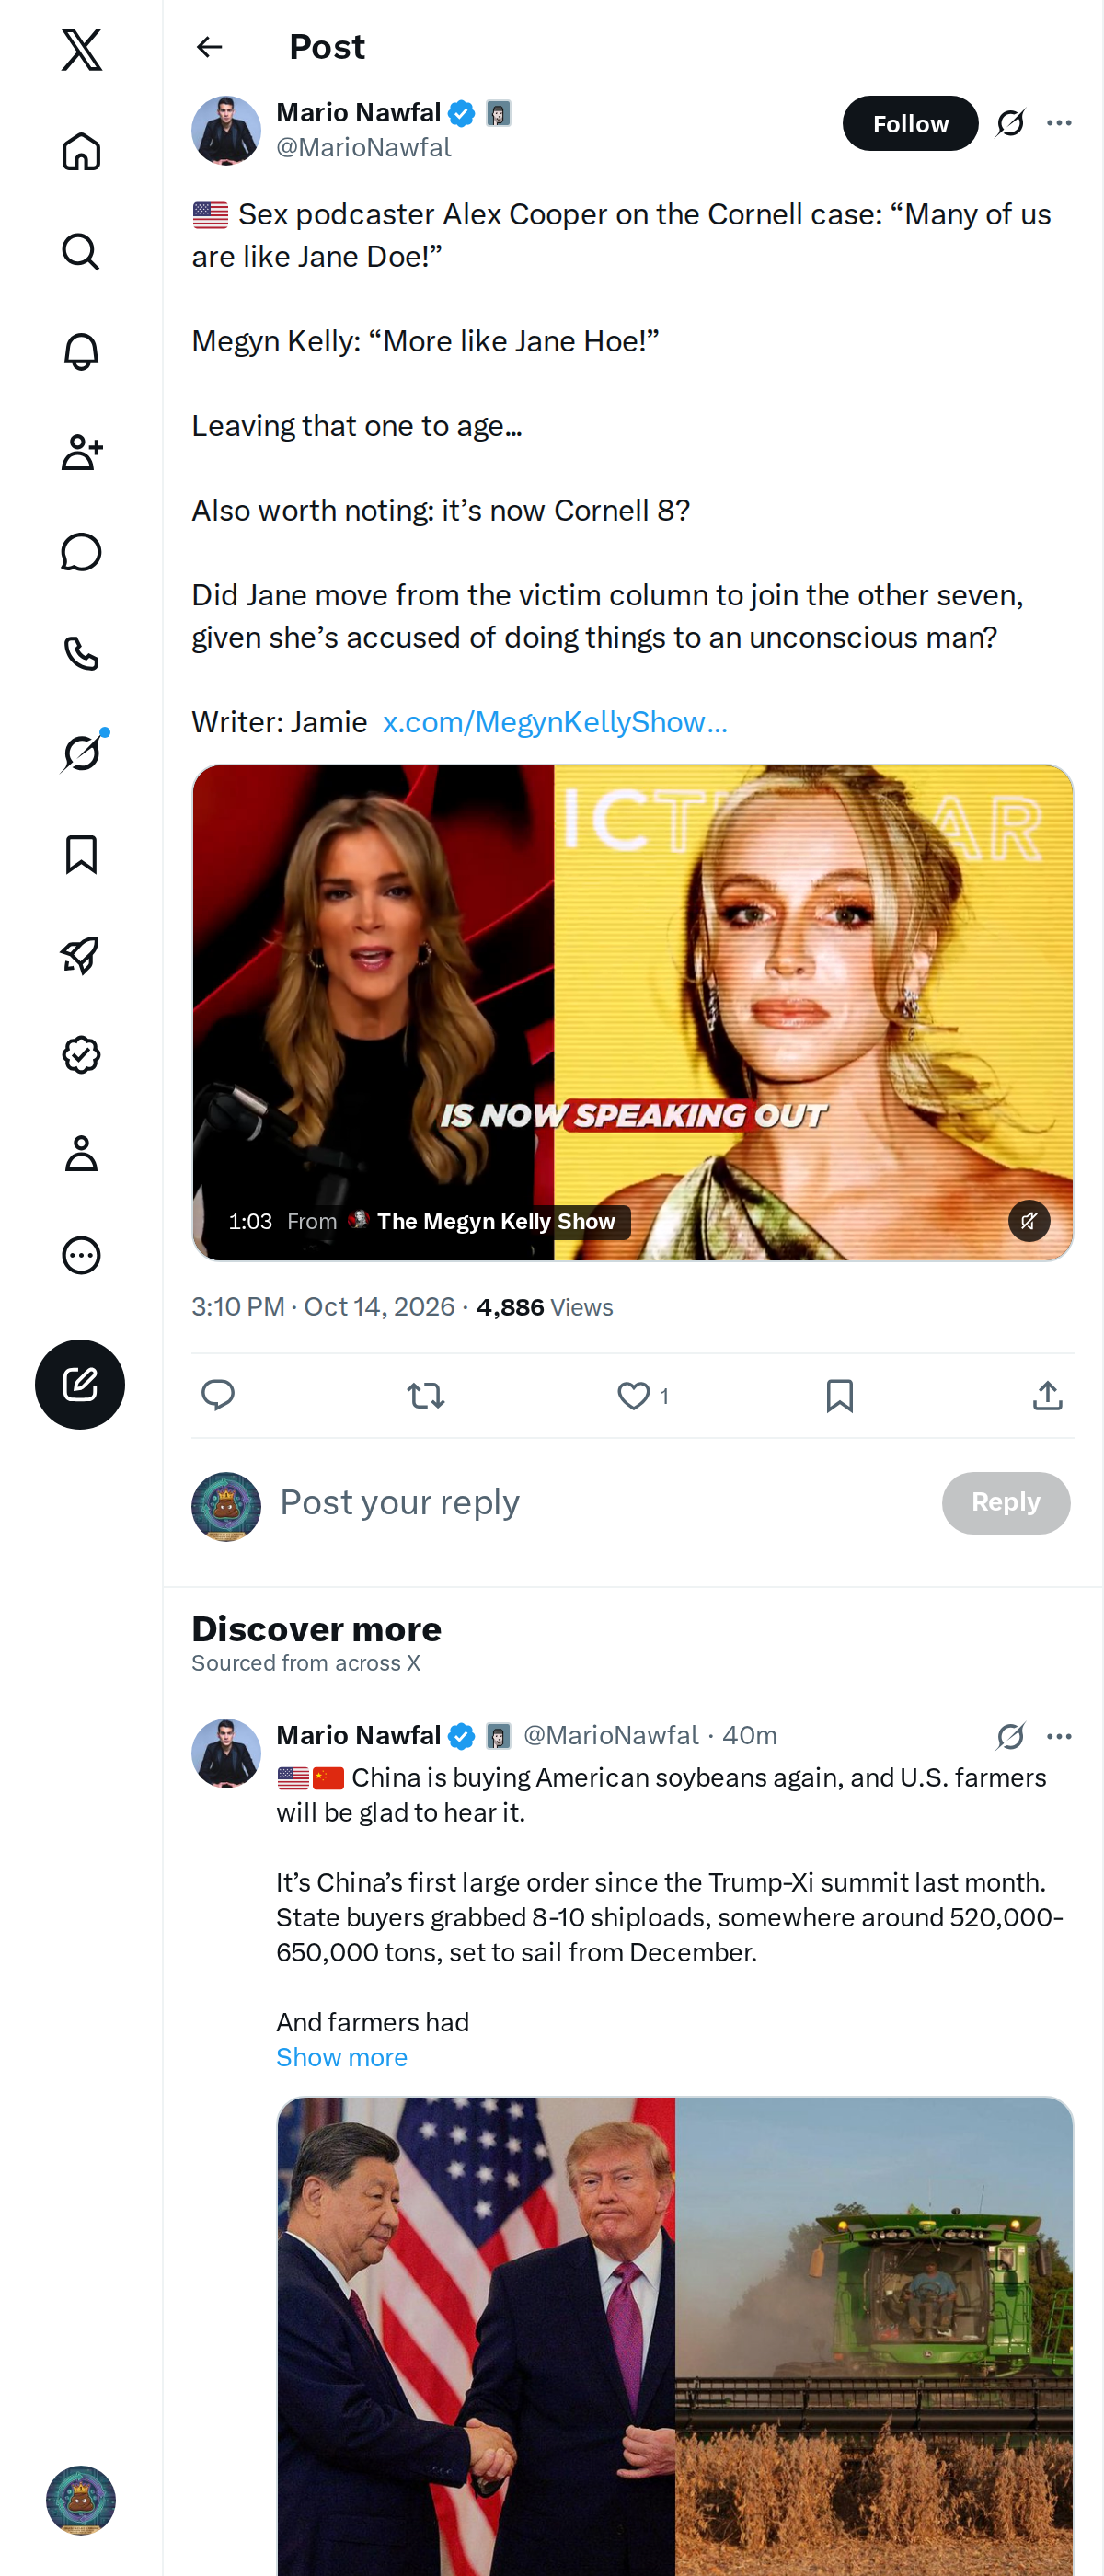
Task: Play the Megyn Kelly Show video
Action: point(632,1012)
